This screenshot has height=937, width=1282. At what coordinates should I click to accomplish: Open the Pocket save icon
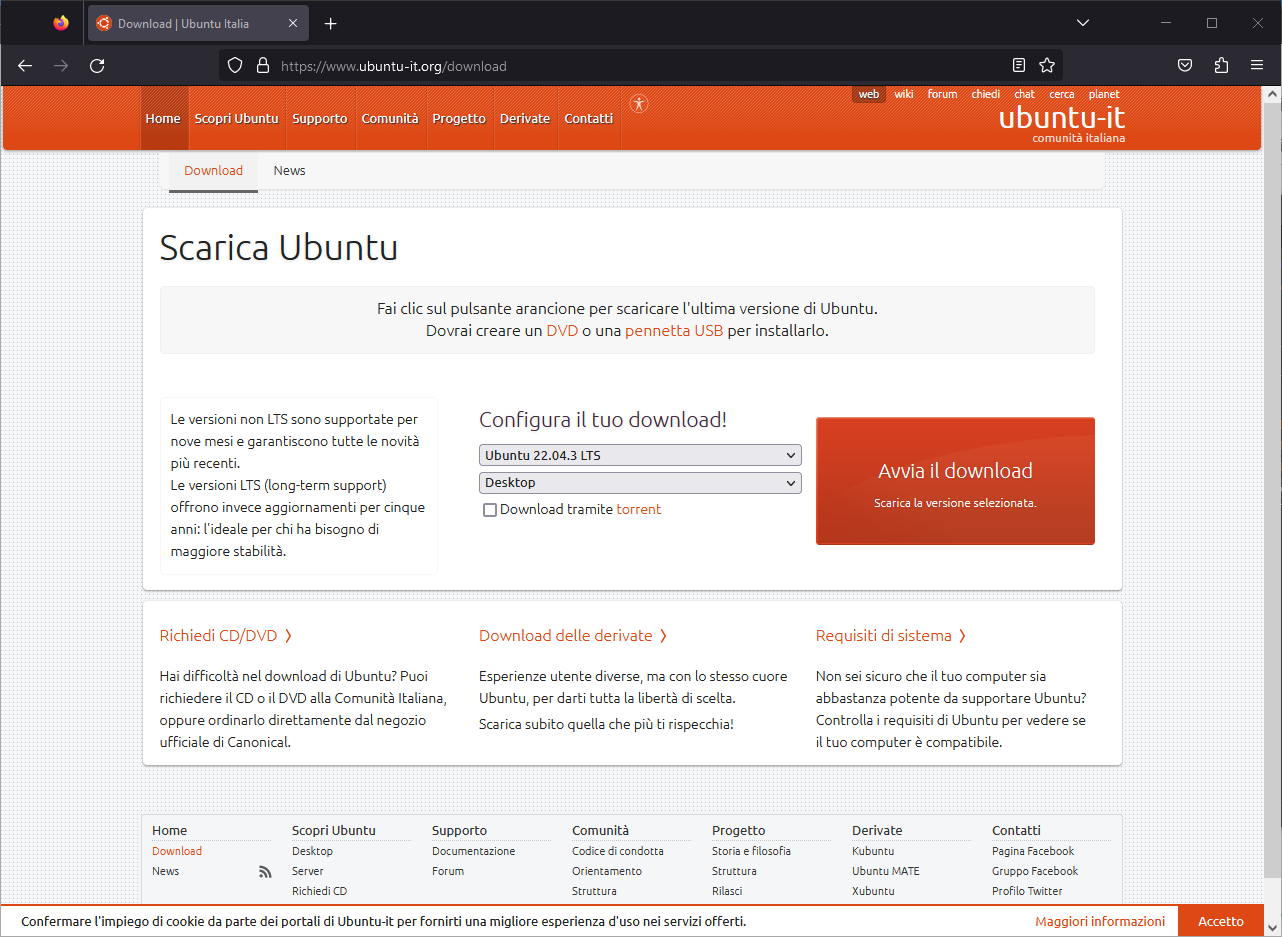pos(1185,65)
